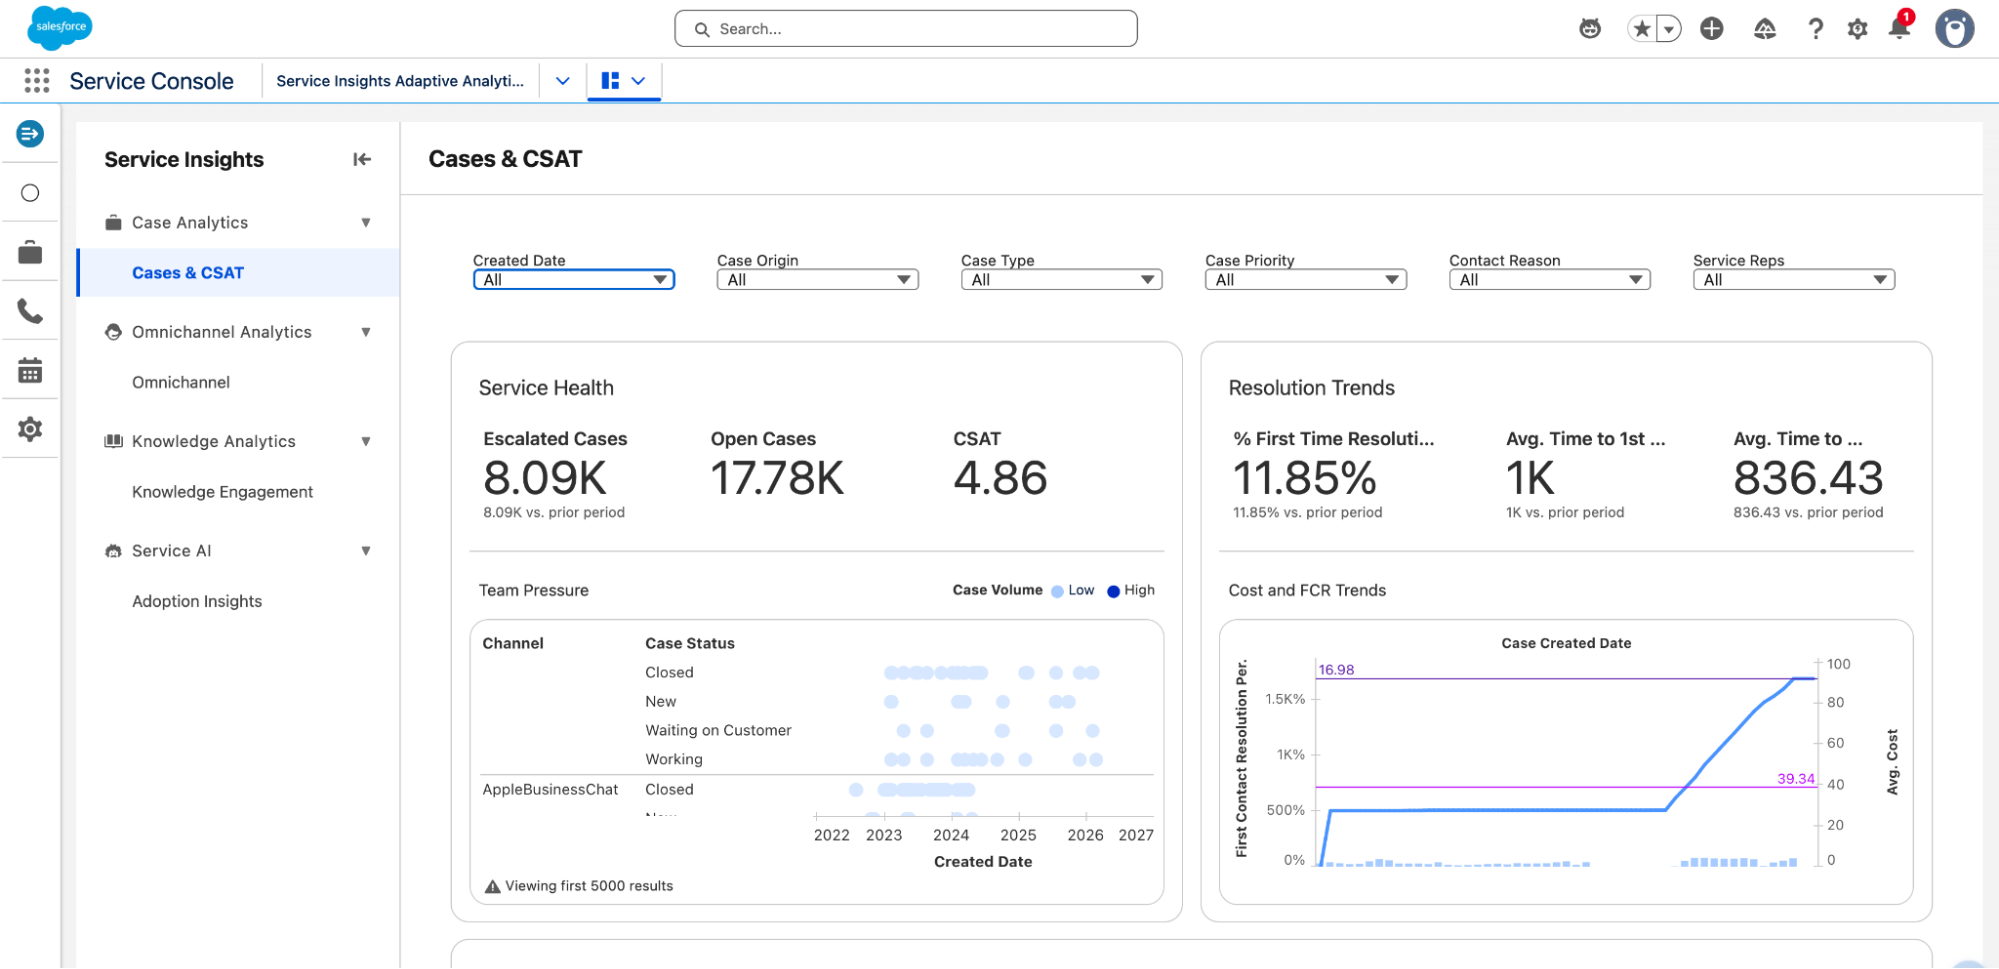Click the Service AI bot icon

click(114, 551)
